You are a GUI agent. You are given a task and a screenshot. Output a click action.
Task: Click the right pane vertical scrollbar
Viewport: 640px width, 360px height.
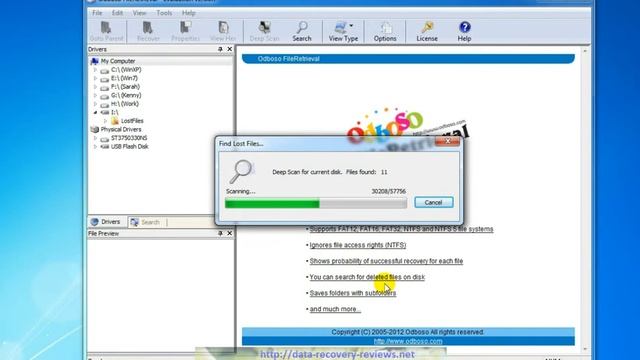point(585,200)
